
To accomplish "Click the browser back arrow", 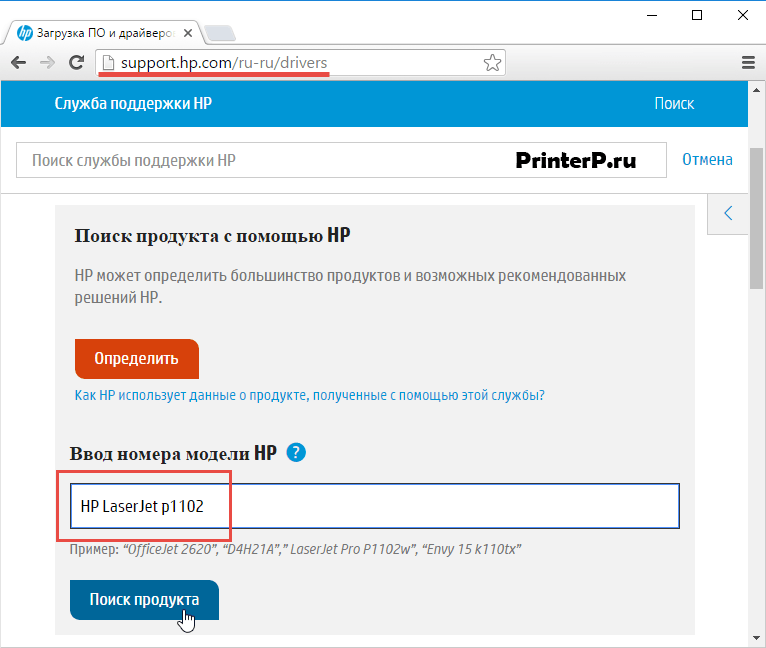I will 19,63.
